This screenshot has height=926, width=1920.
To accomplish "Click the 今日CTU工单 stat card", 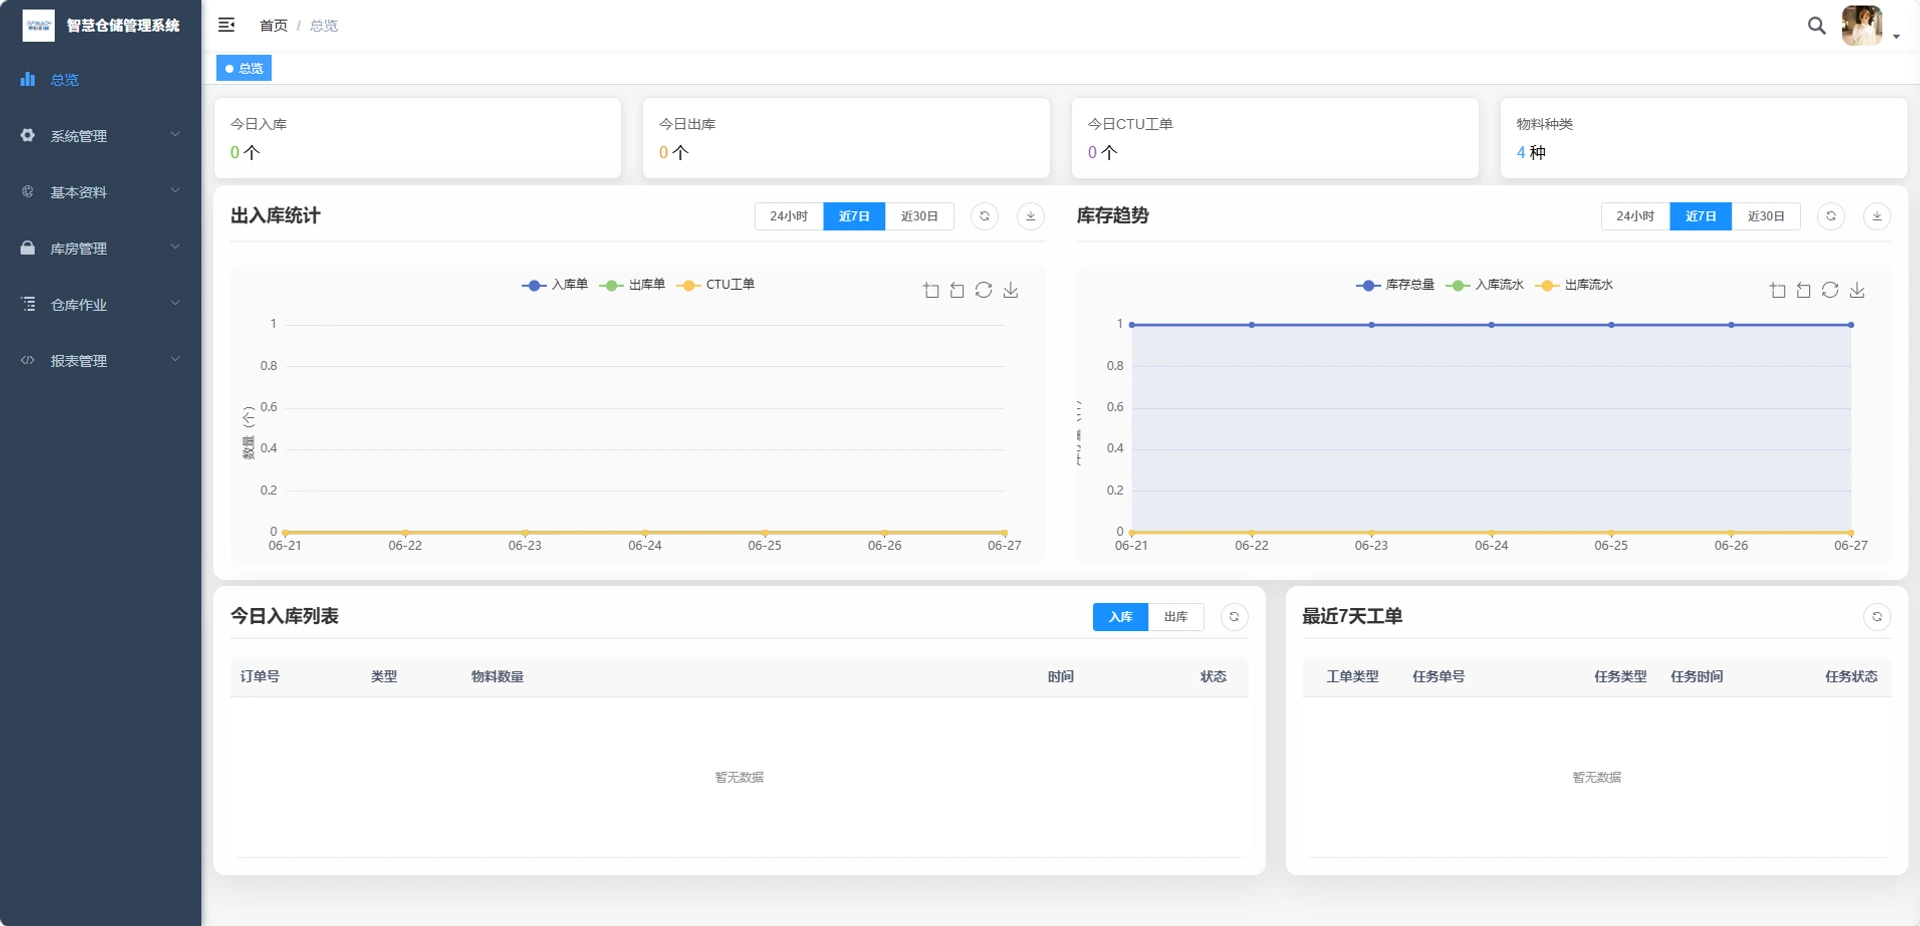I will (x=1275, y=138).
